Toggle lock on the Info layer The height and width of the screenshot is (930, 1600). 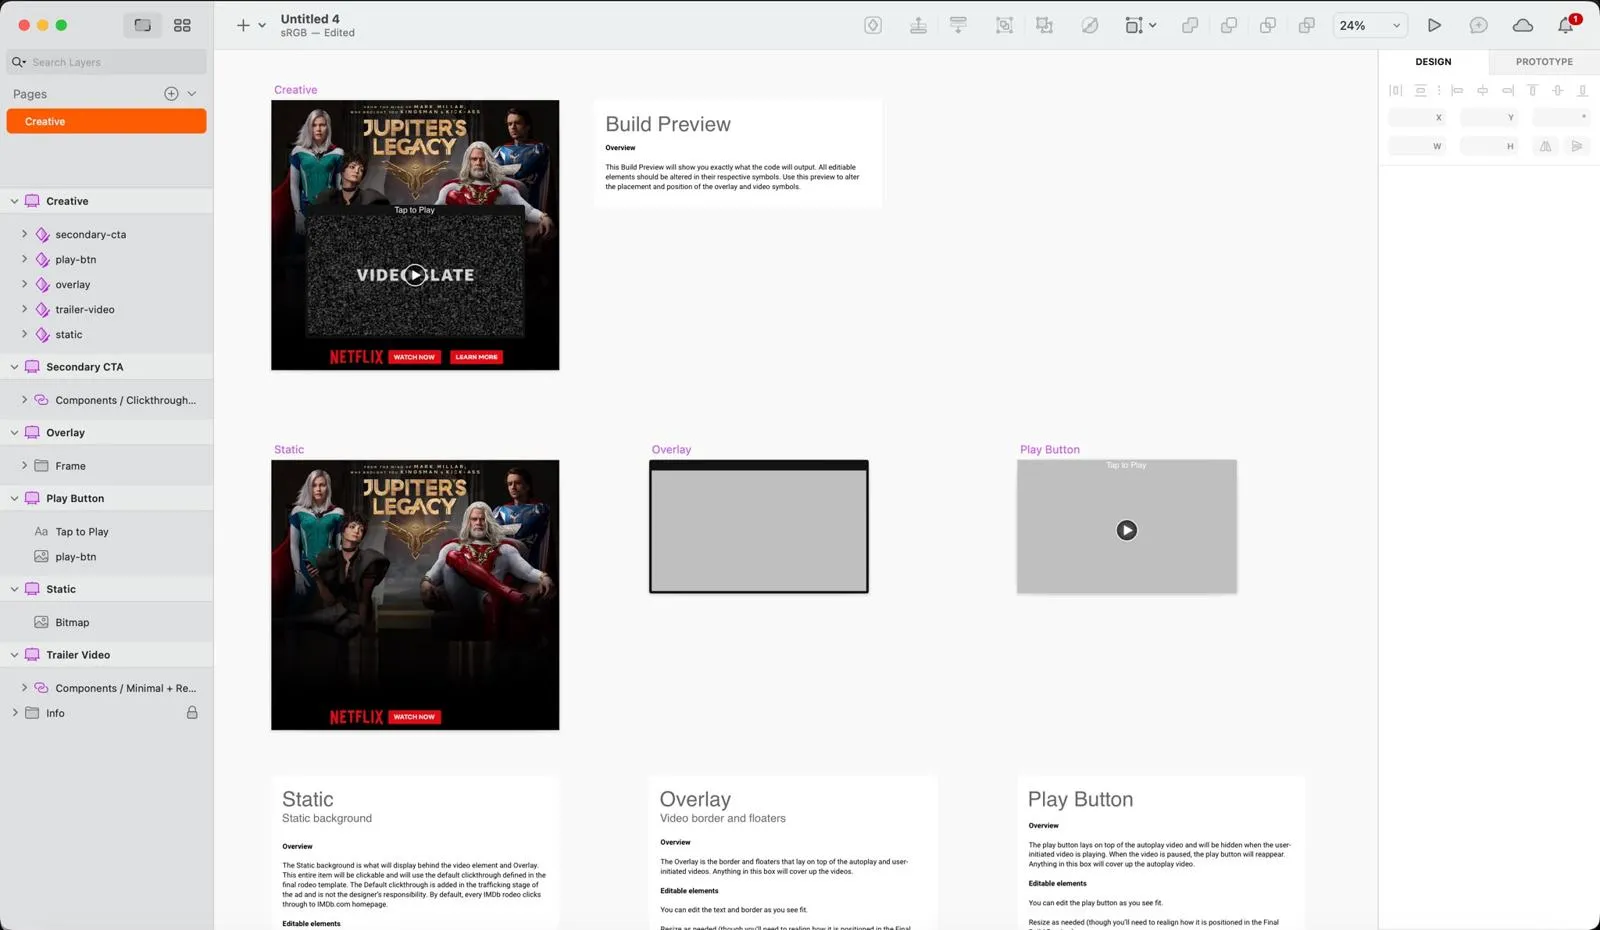192,713
